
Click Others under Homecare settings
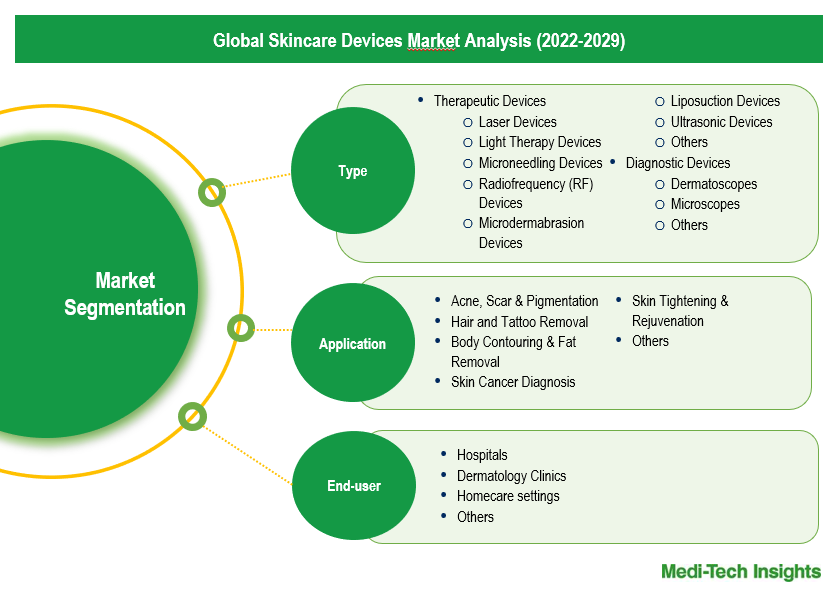click(475, 517)
